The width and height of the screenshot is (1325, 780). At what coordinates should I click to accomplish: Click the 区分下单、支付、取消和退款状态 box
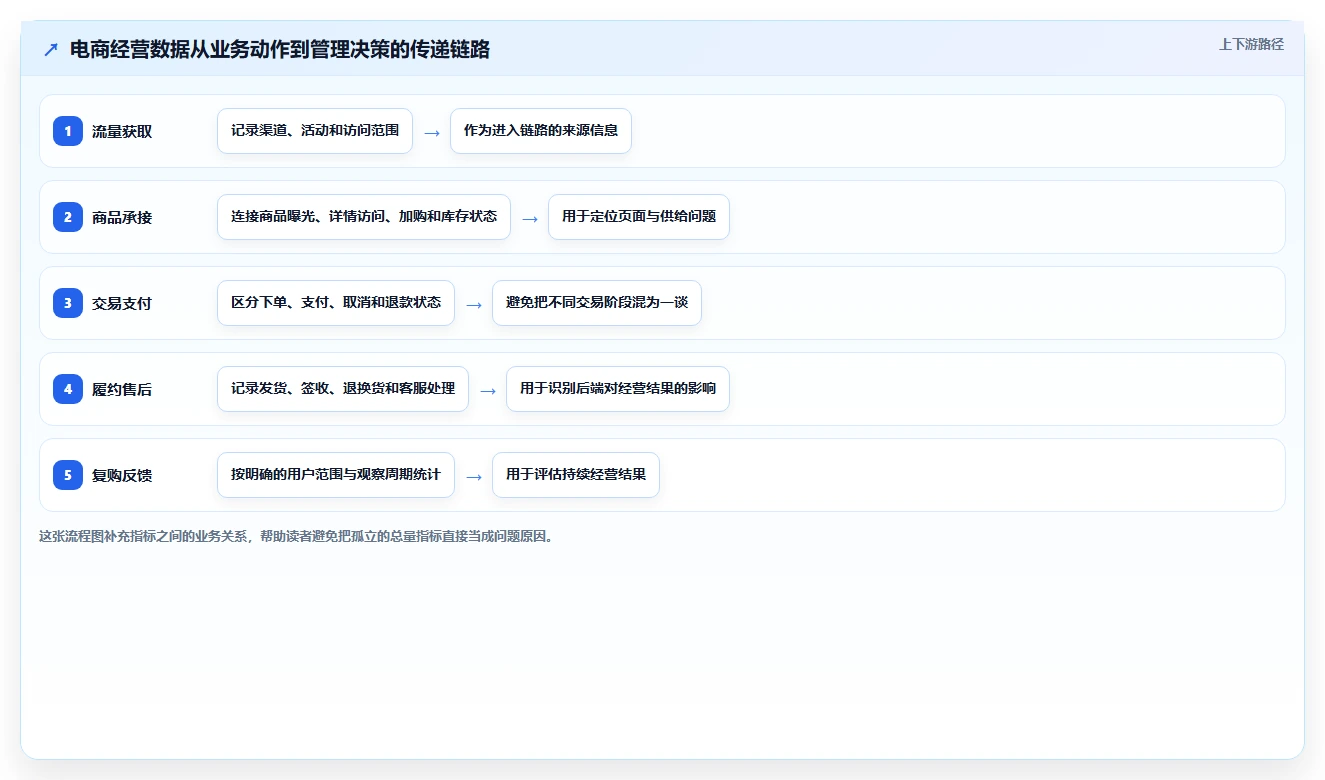pyautogui.click(x=336, y=303)
